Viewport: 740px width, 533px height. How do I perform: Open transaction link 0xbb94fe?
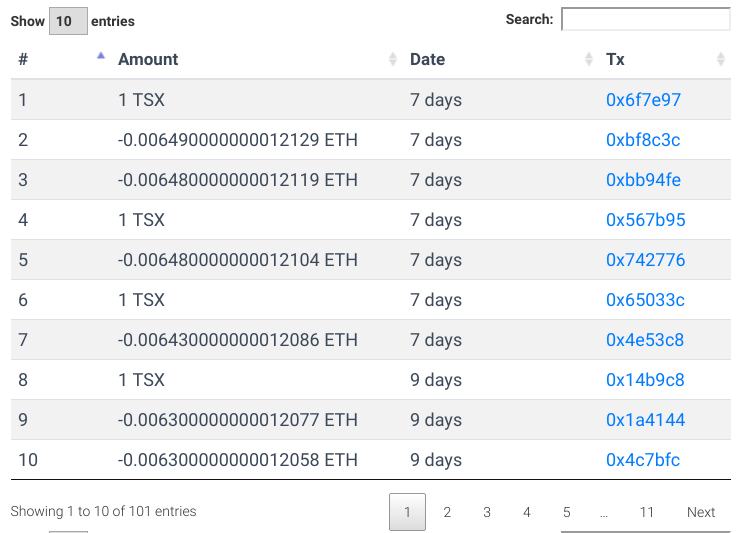[643, 180]
